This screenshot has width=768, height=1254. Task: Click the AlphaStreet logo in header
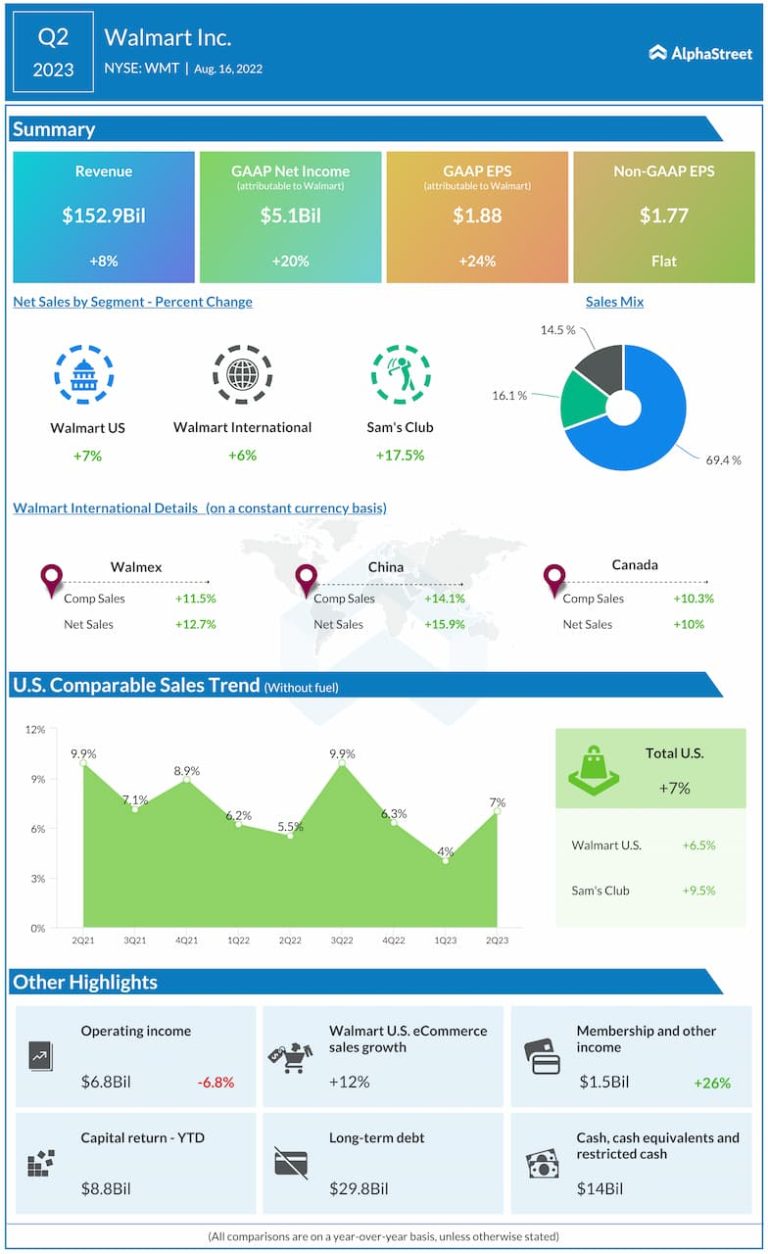[x=700, y=53]
